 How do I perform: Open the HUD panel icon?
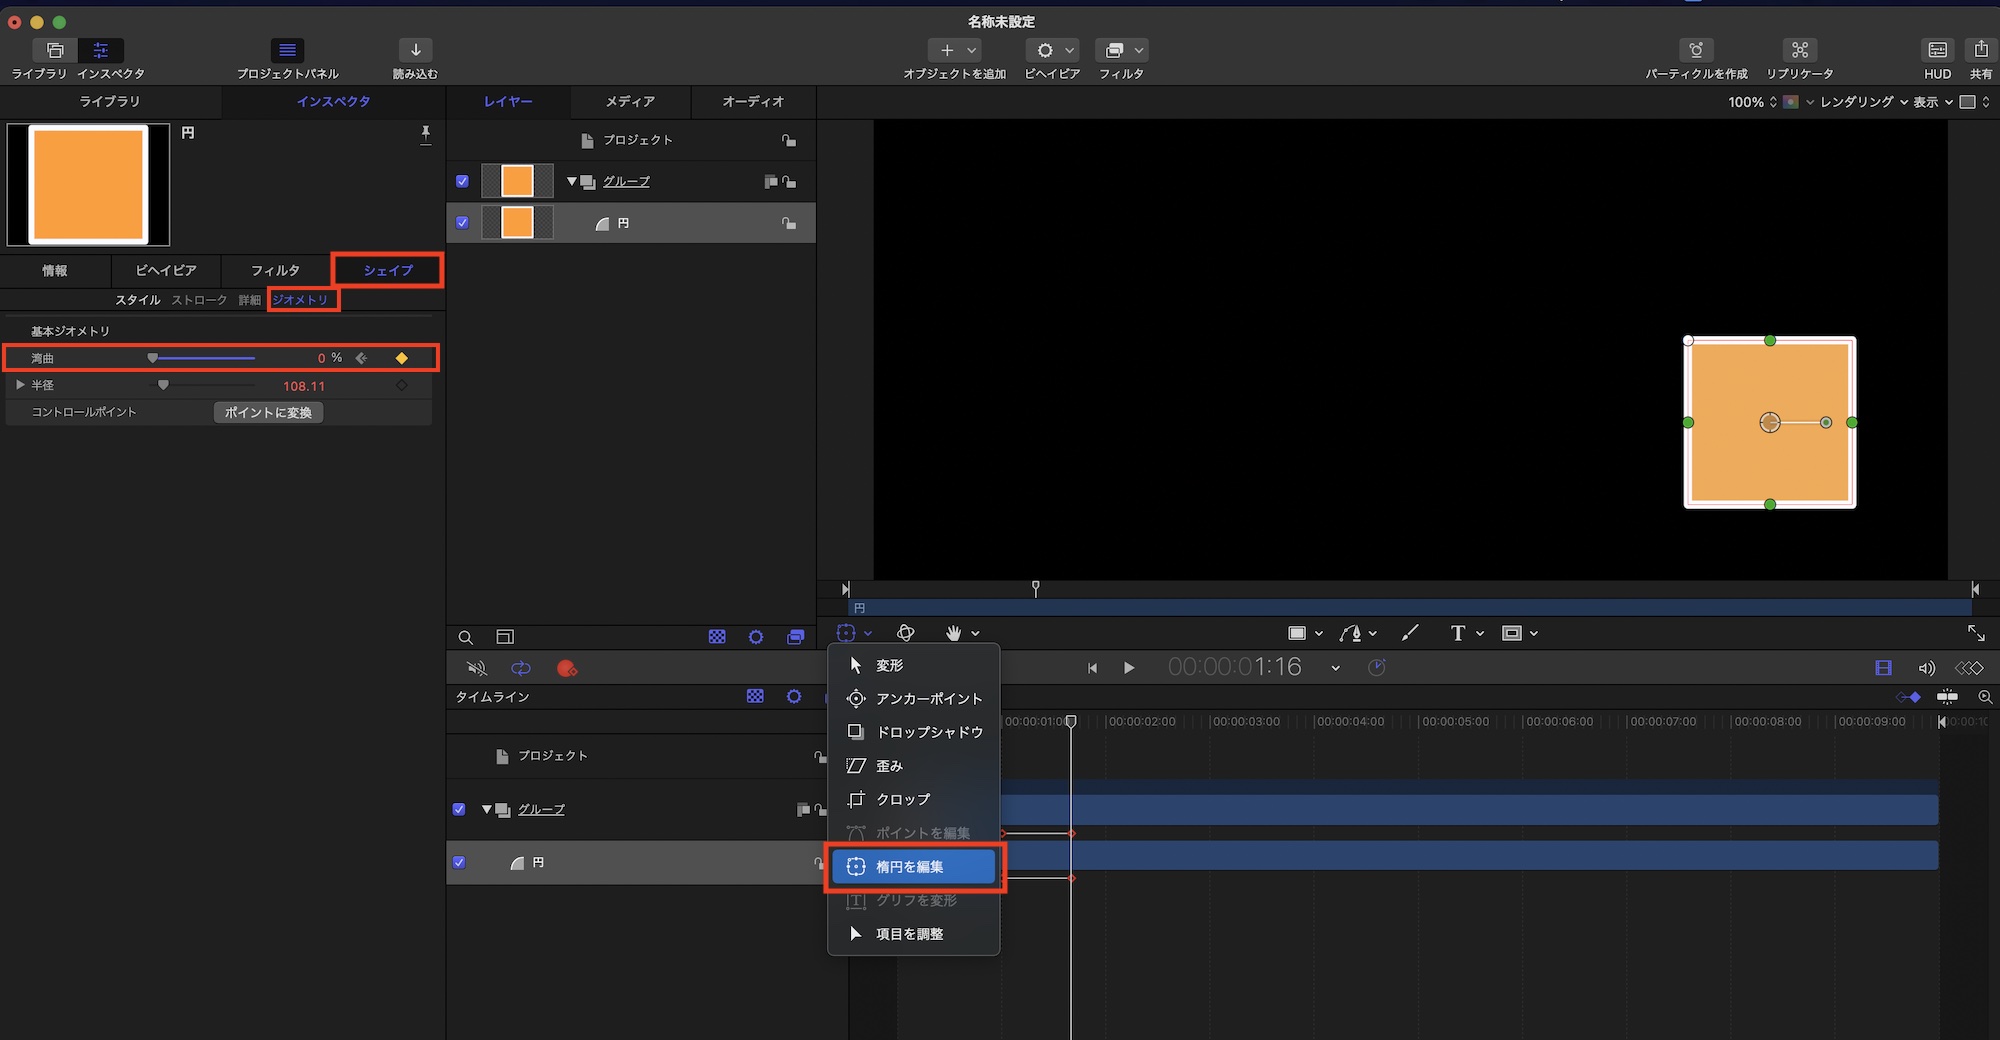point(1937,50)
